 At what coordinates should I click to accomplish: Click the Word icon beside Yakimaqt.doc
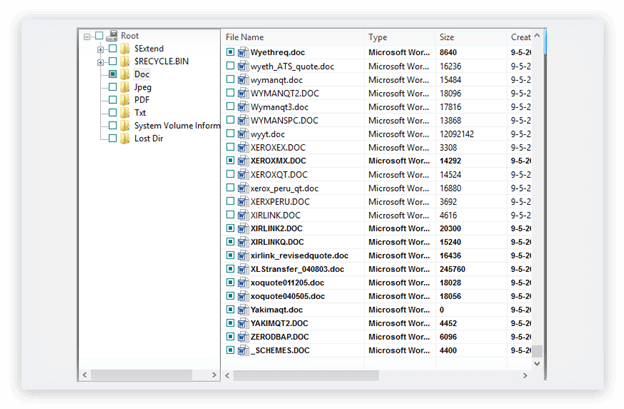tap(242, 310)
